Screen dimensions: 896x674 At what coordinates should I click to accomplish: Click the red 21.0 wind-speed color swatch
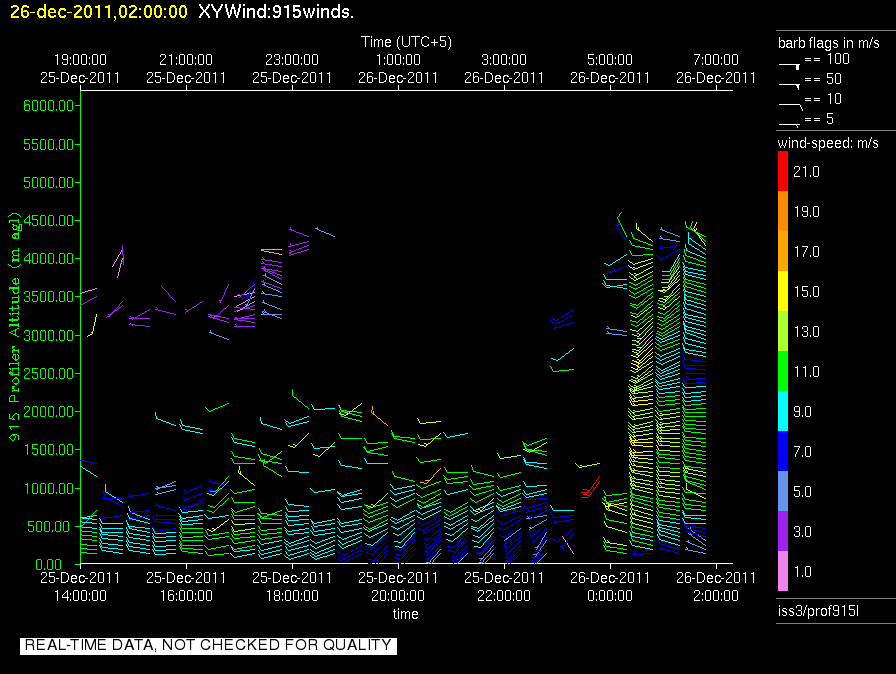click(x=783, y=171)
